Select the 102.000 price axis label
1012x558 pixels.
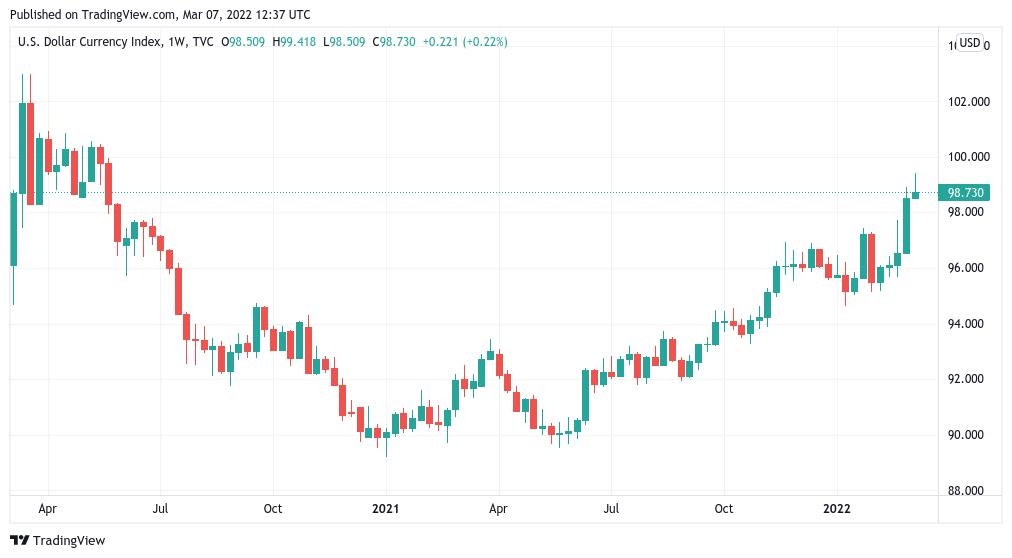968,102
